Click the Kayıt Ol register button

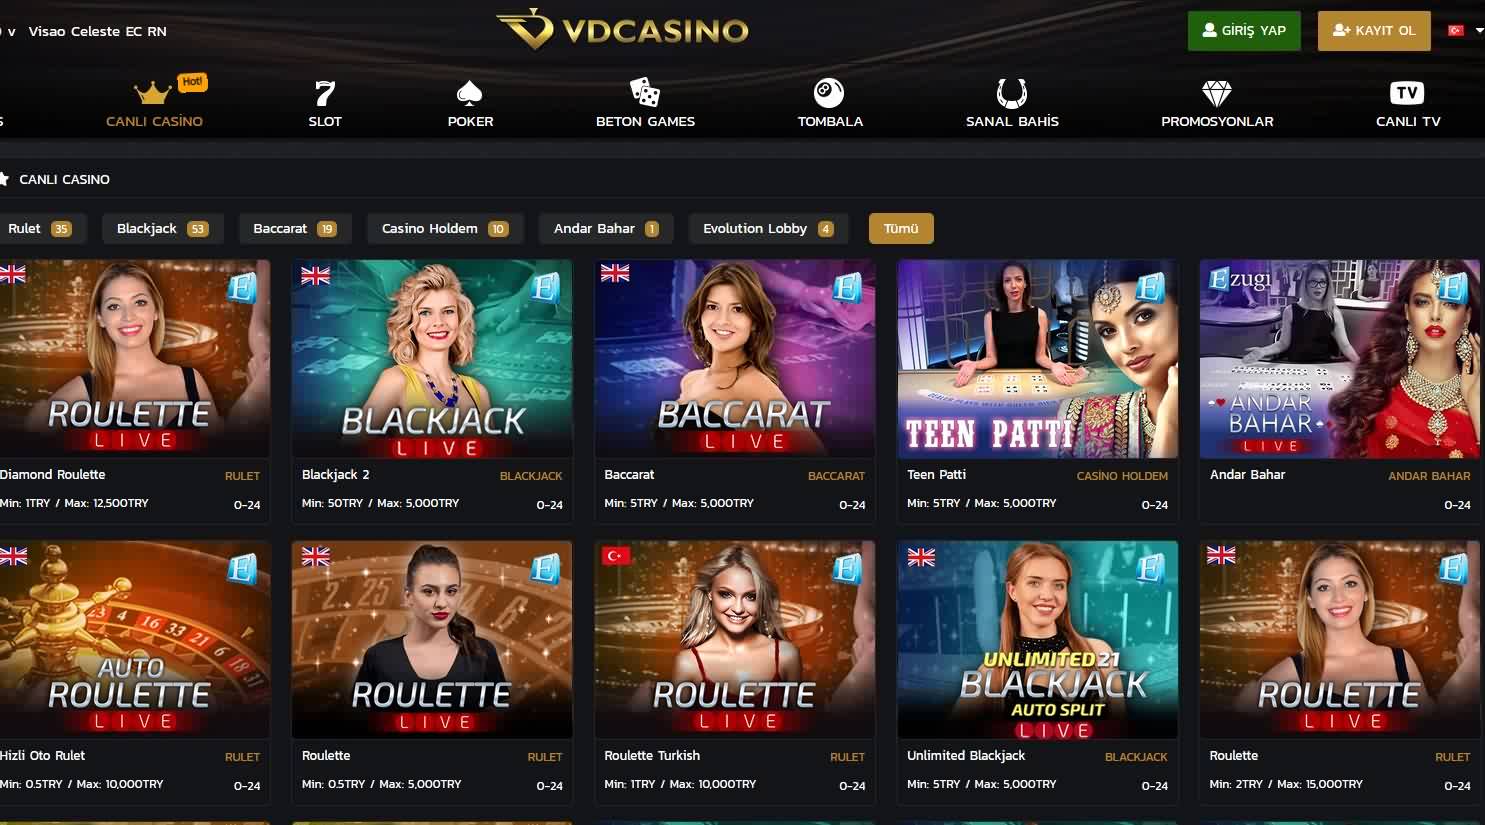pyautogui.click(x=1374, y=31)
